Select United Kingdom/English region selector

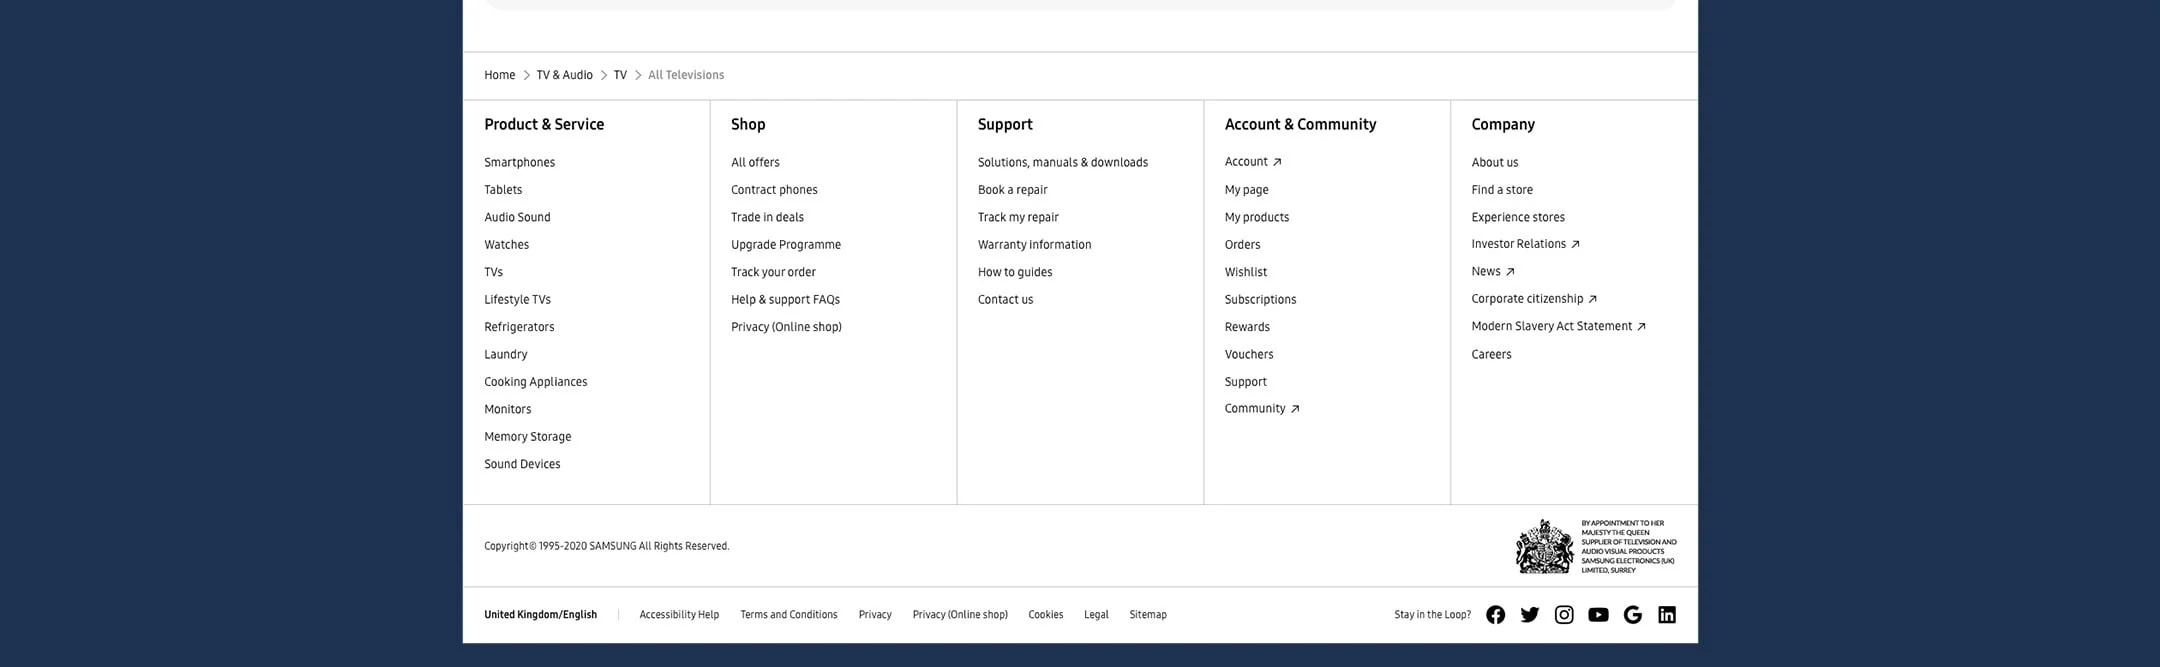[x=540, y=615]
